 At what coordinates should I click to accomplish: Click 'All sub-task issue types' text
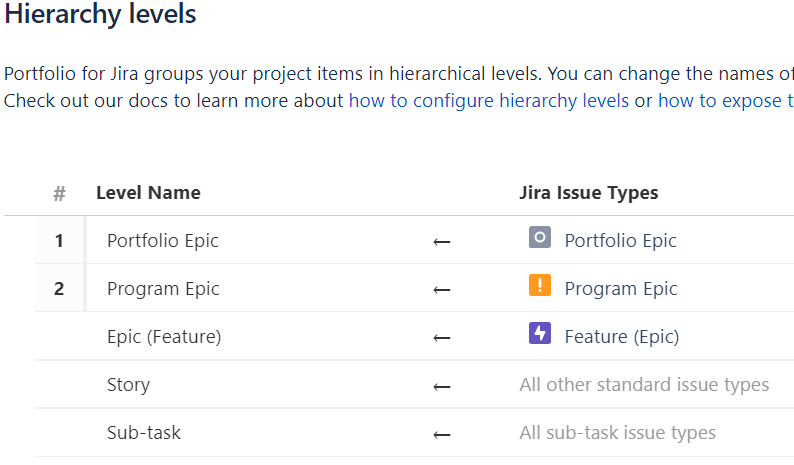[617, 433]
